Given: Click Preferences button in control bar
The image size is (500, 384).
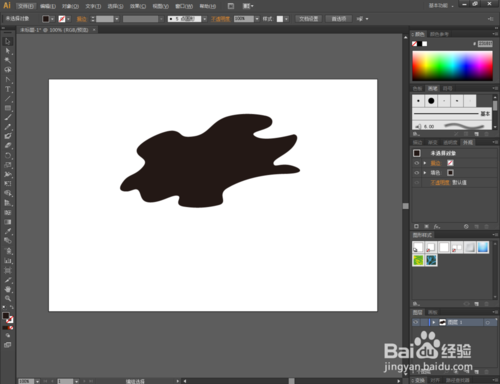Looking at the screenshot, I should [338, 19].
